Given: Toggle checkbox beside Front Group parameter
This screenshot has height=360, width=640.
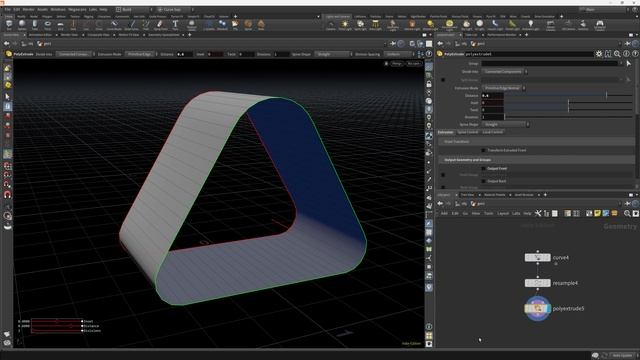Looking at the screenshot, I should (x=443, y=175).
